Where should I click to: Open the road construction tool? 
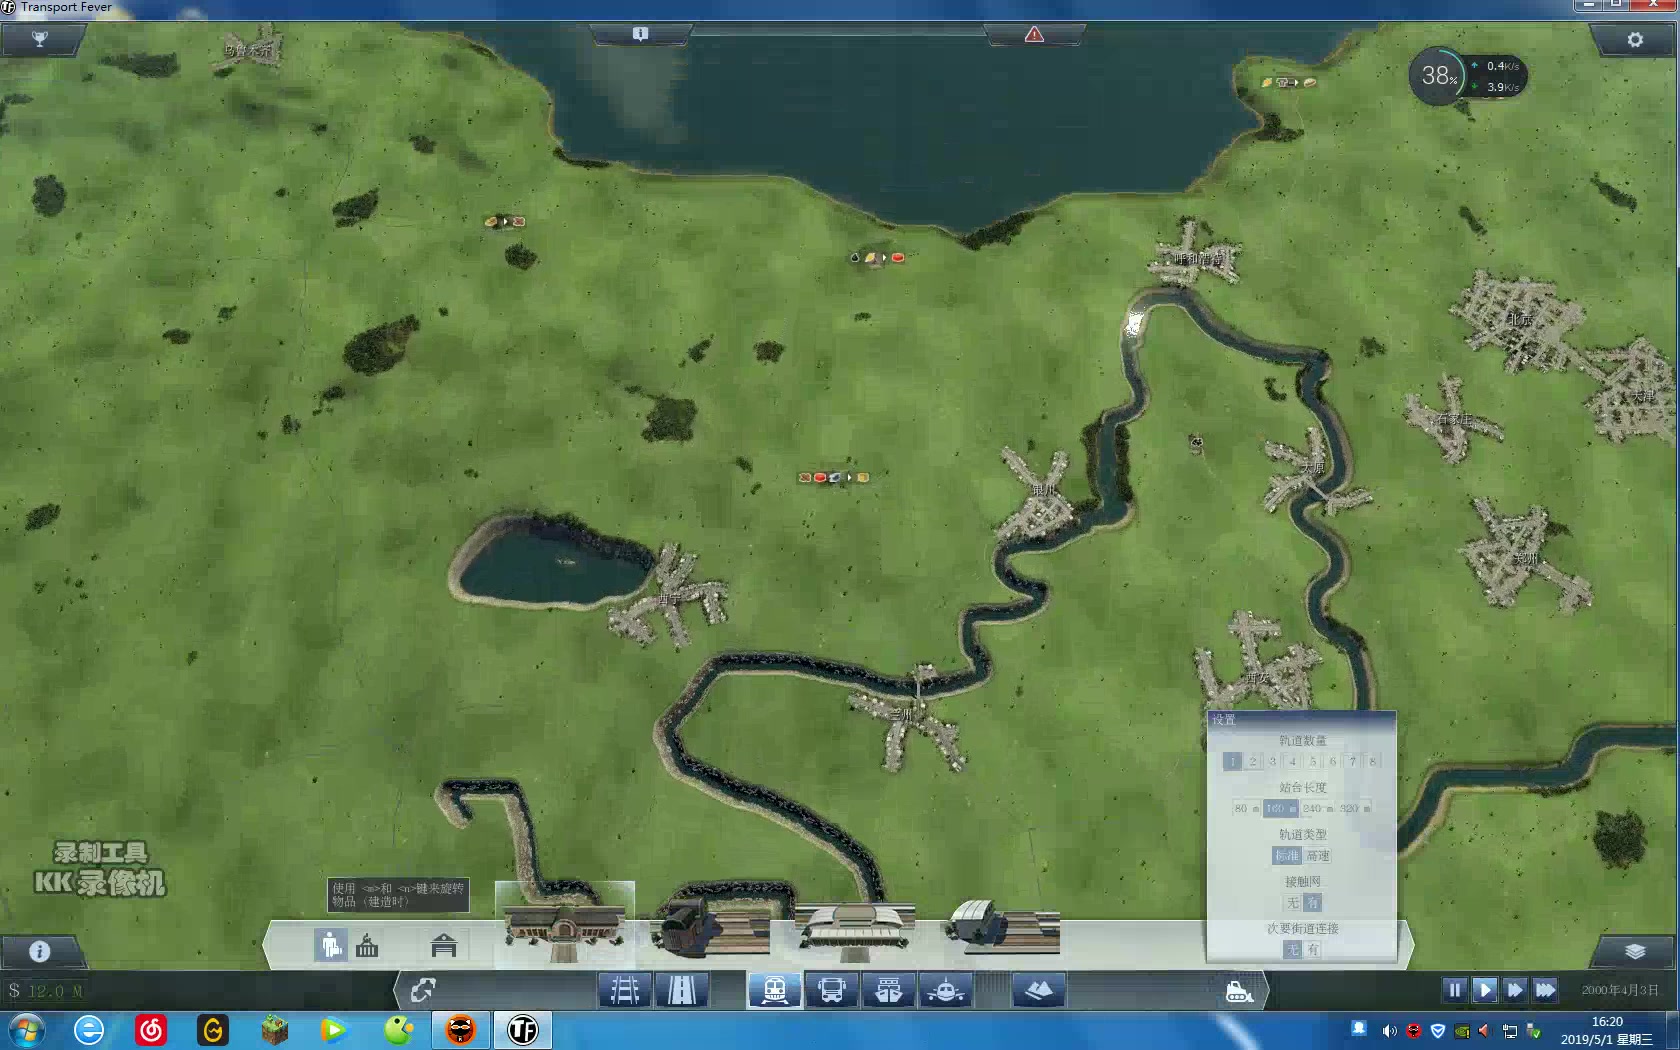[x=682, y=990]
